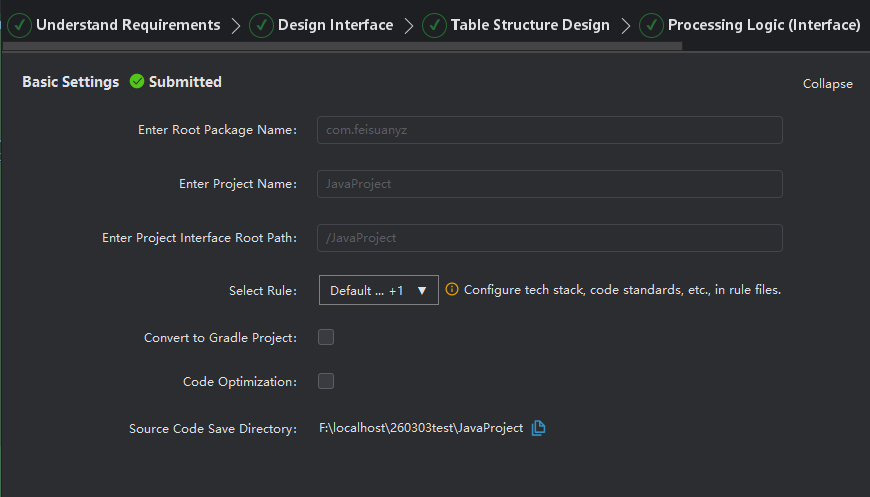Click the checkmark icon before Design Interface

[x=261, y=25]
